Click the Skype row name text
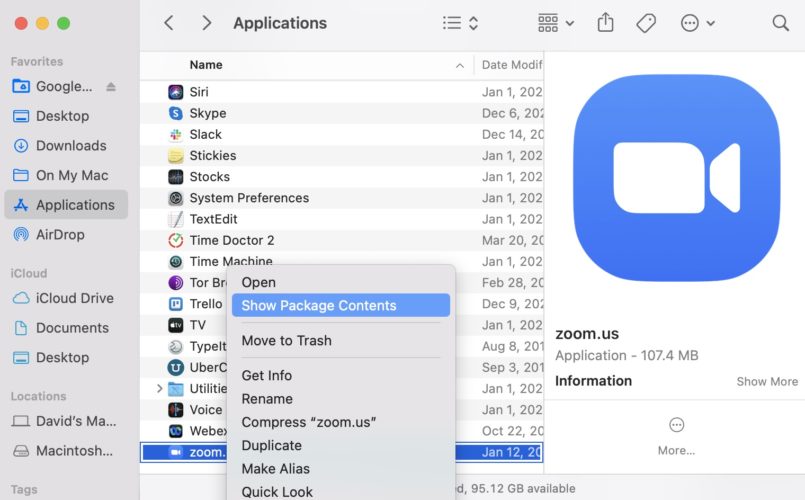Screen dimensions: 805x500 tap(207, 113)
